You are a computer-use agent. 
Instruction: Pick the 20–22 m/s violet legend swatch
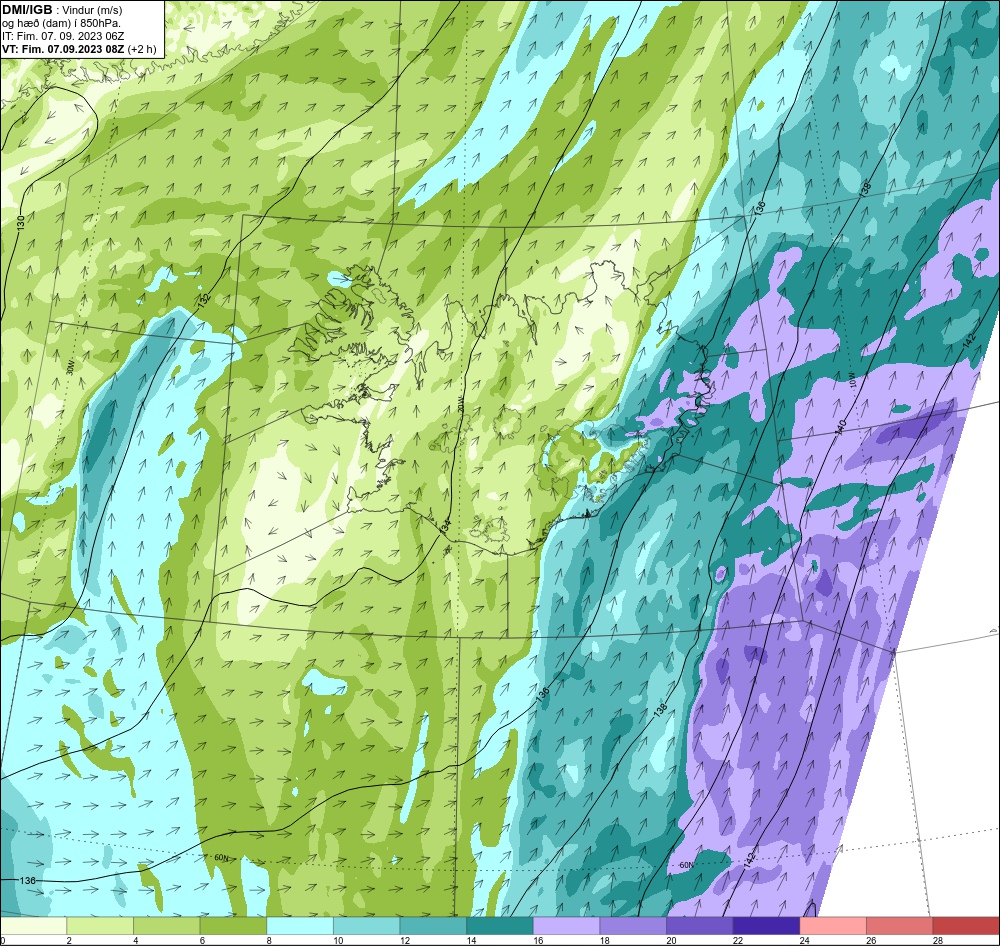[700, 926]
